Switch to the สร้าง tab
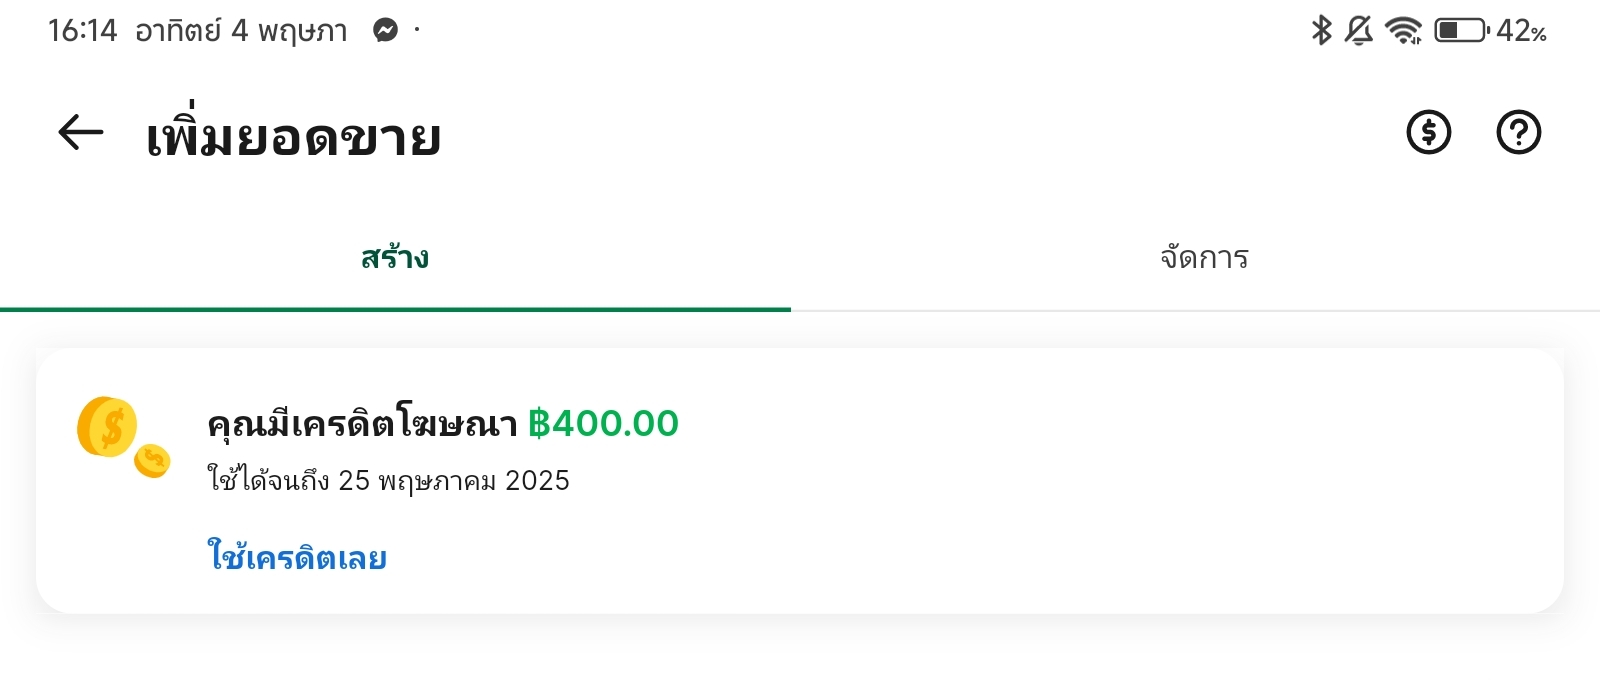The height and width of the screenshot is (682, 1600). [395, 258]
